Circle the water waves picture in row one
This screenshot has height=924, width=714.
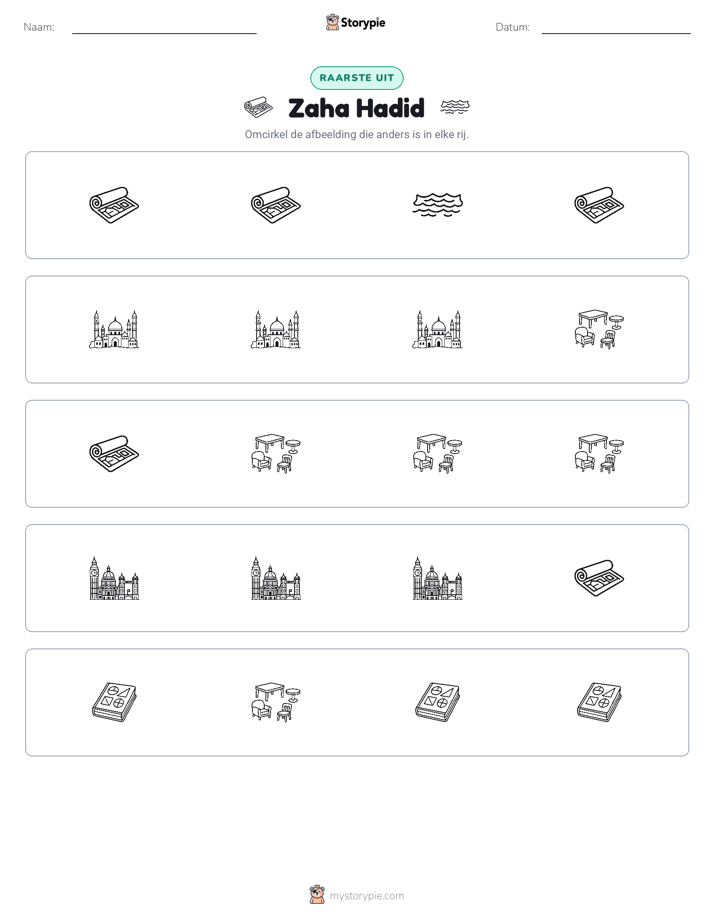coord(438,205)
